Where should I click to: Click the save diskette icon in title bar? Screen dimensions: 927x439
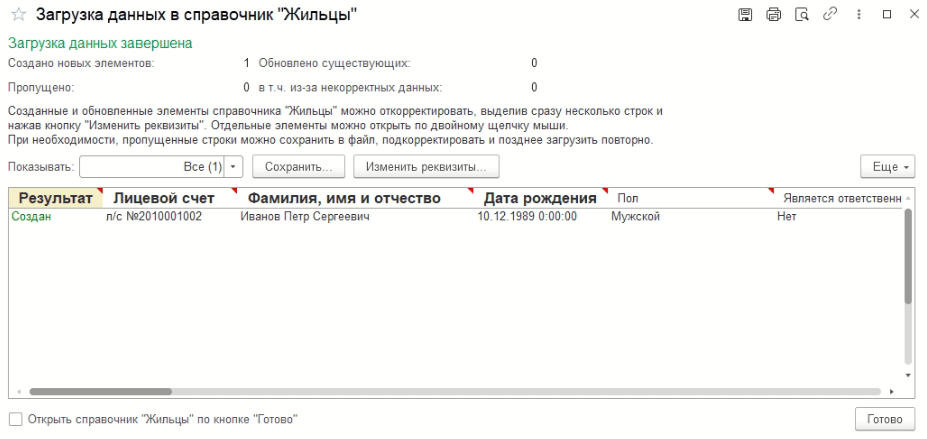tap(745, 14)
